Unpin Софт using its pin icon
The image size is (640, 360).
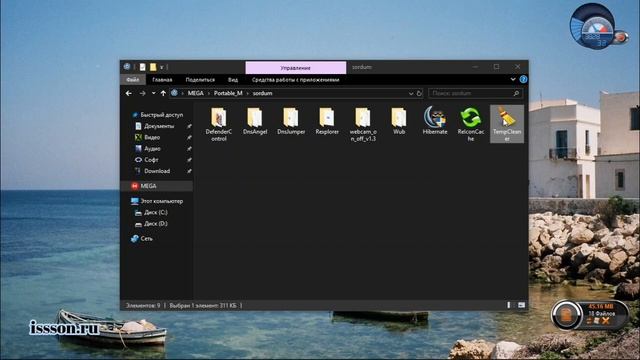[x=189, y=160]
